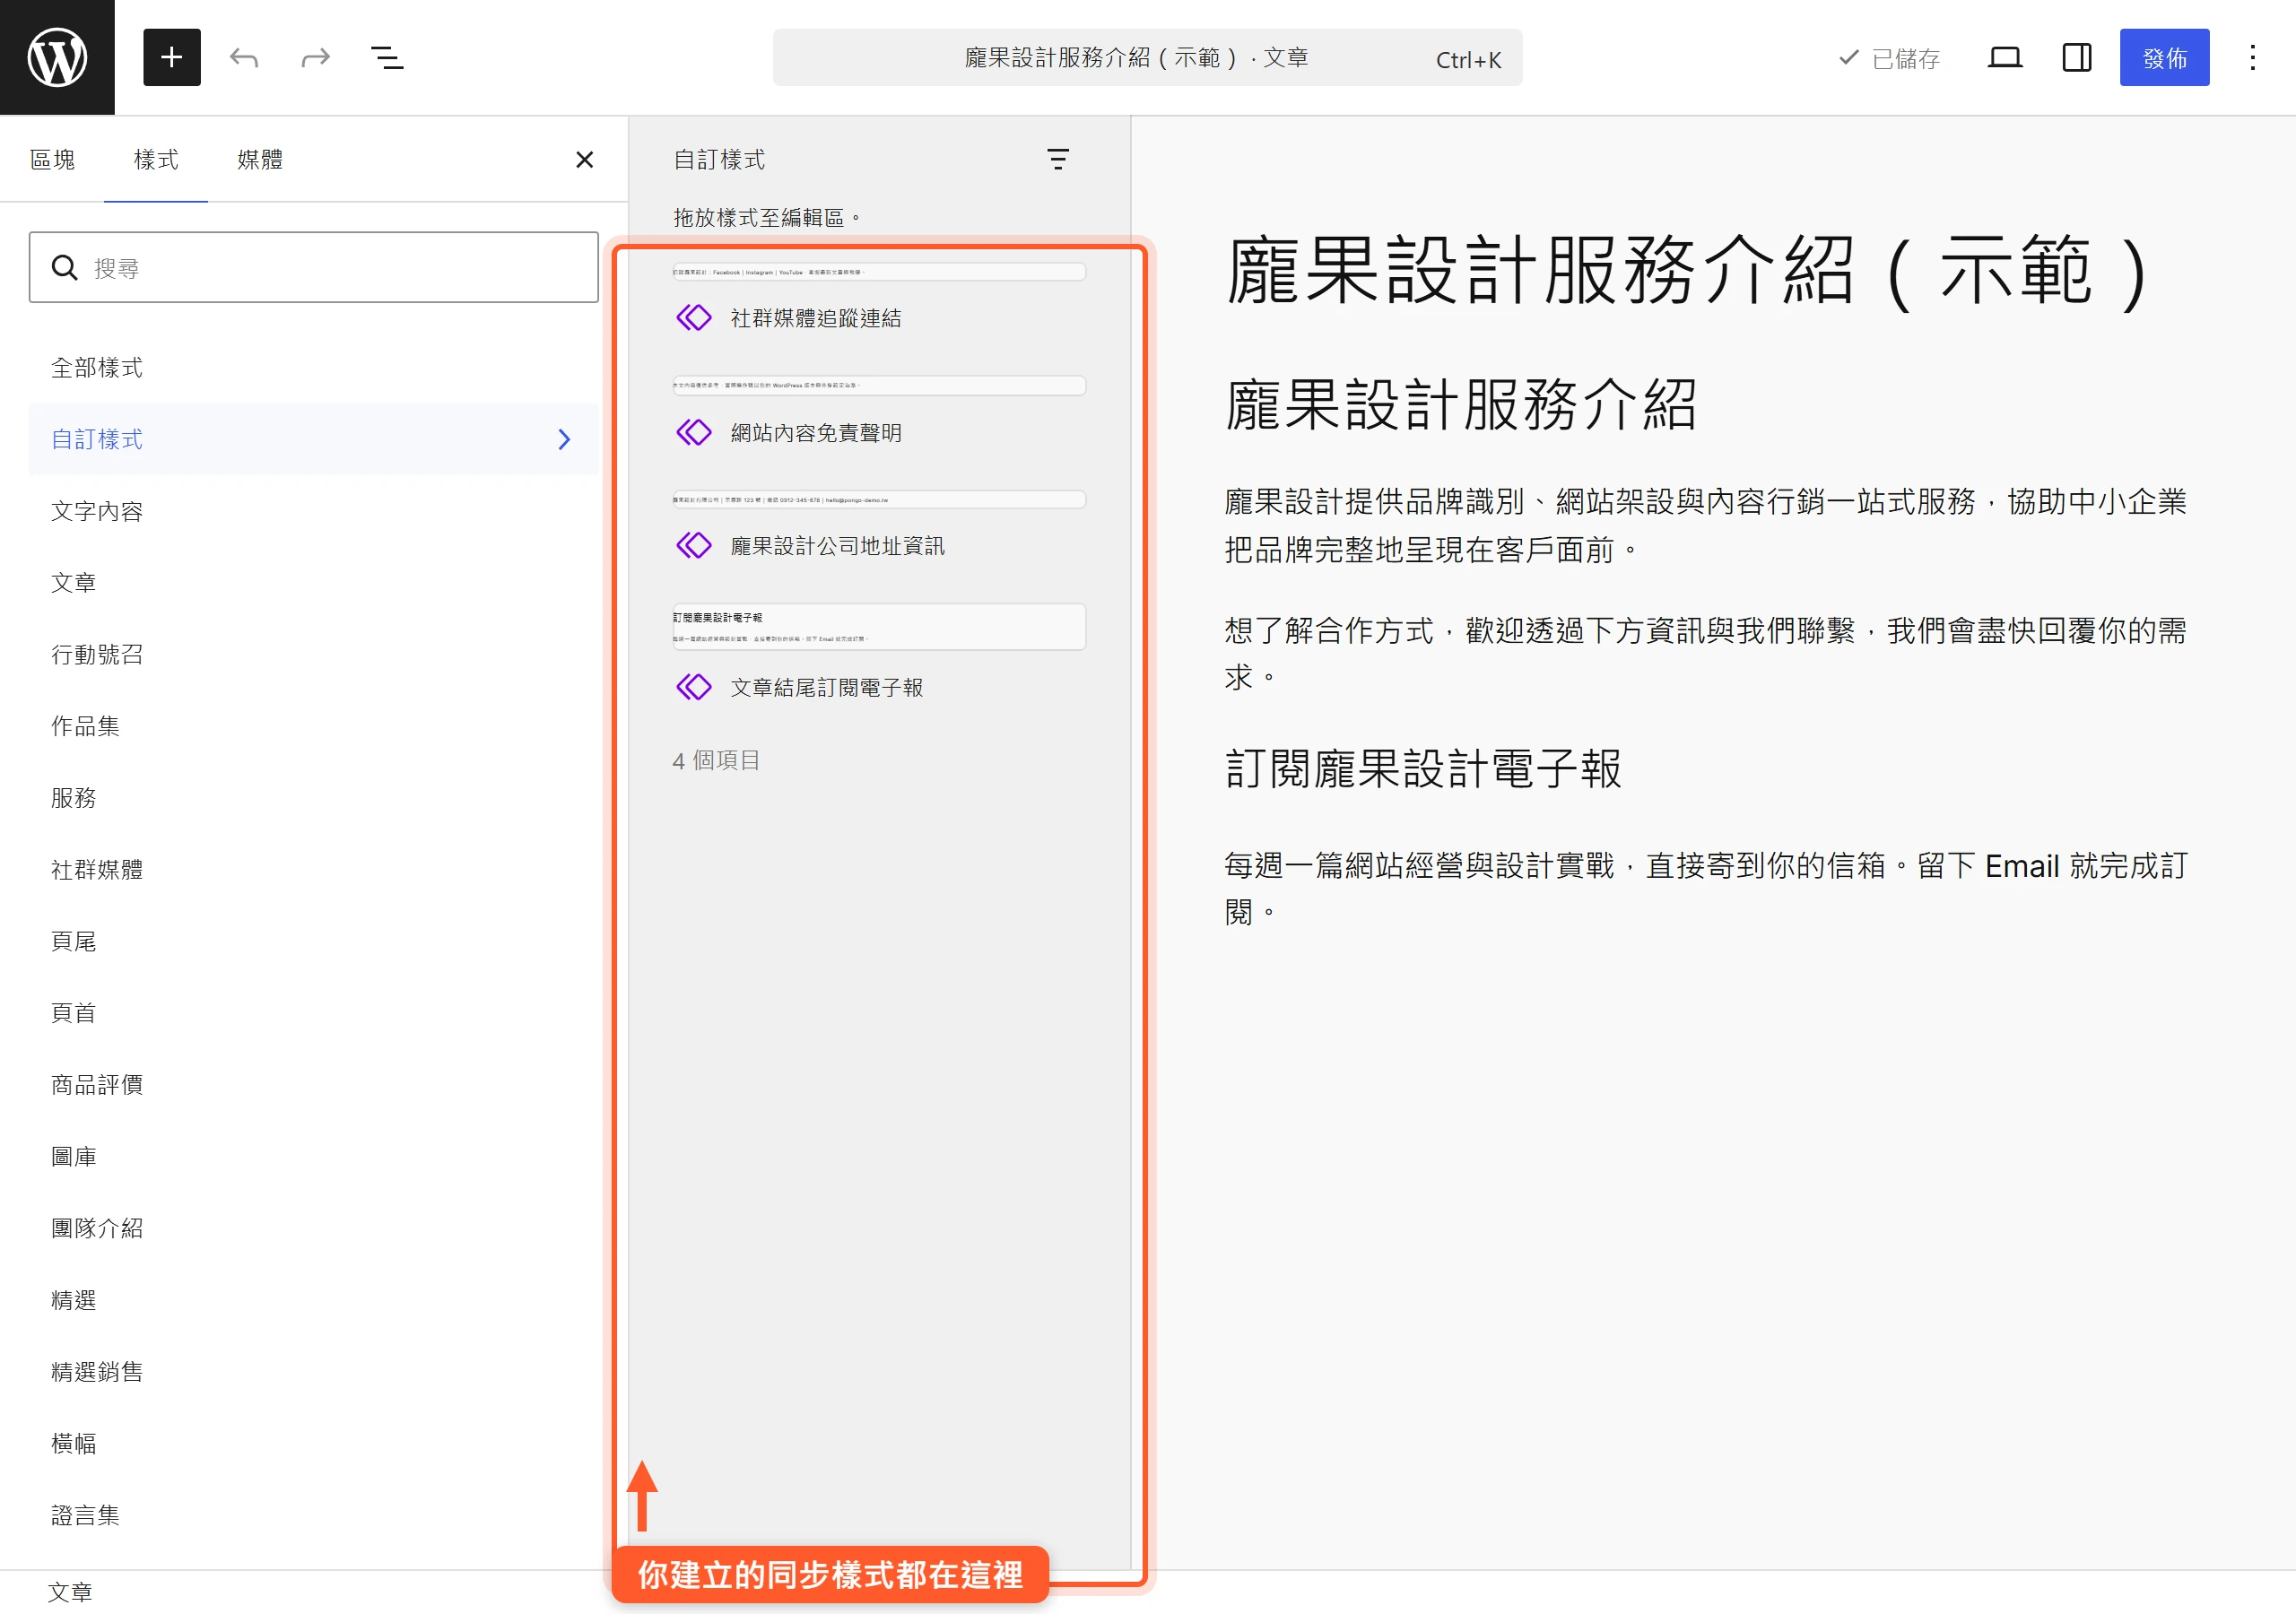This screenshot has width=2296, height=1614.
Task: Undo the last change
Action: [x=244, y=58]
